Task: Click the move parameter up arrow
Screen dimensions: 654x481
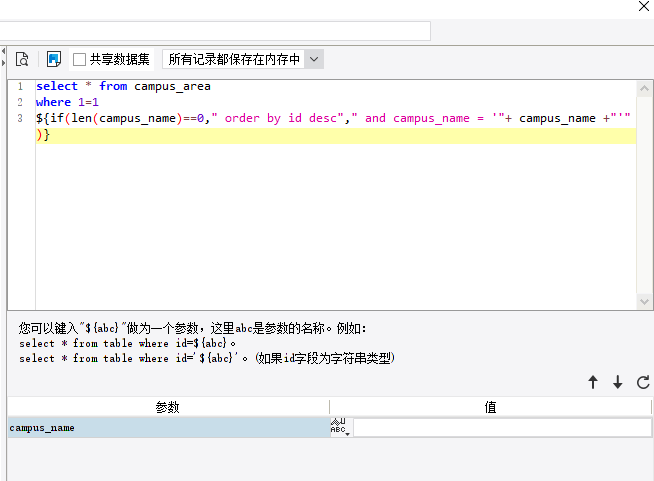Action: (x=593, y=382)
